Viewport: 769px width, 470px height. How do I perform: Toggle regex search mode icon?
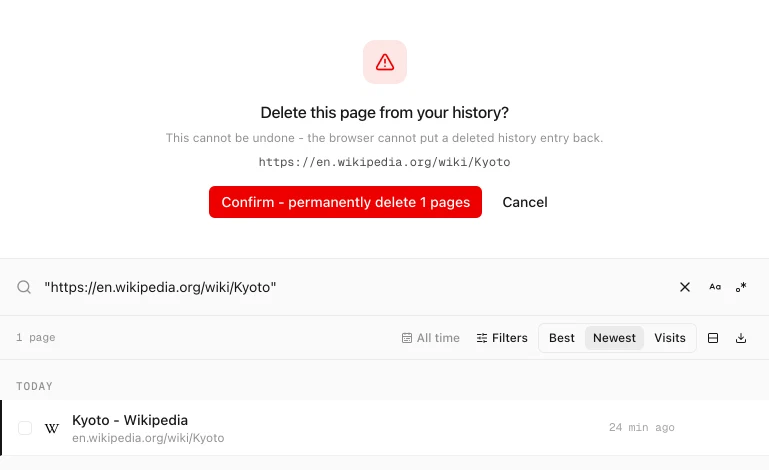point(741,287)
